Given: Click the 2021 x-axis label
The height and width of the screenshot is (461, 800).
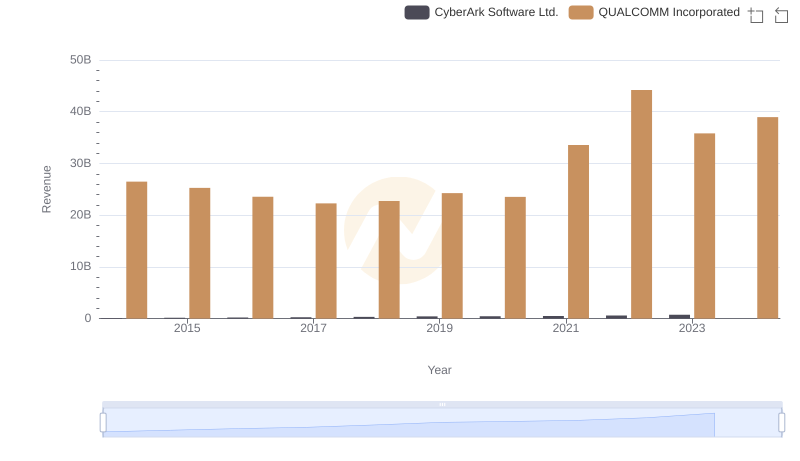Looking at the screenshot, I should (566, 328).
